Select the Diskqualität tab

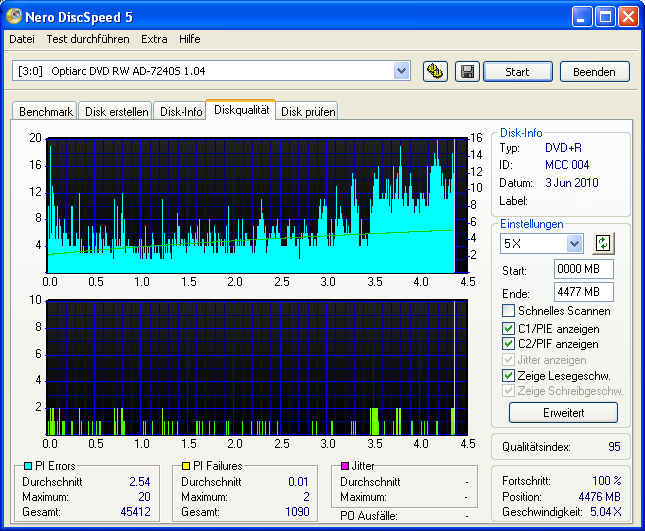click(241, 110)
